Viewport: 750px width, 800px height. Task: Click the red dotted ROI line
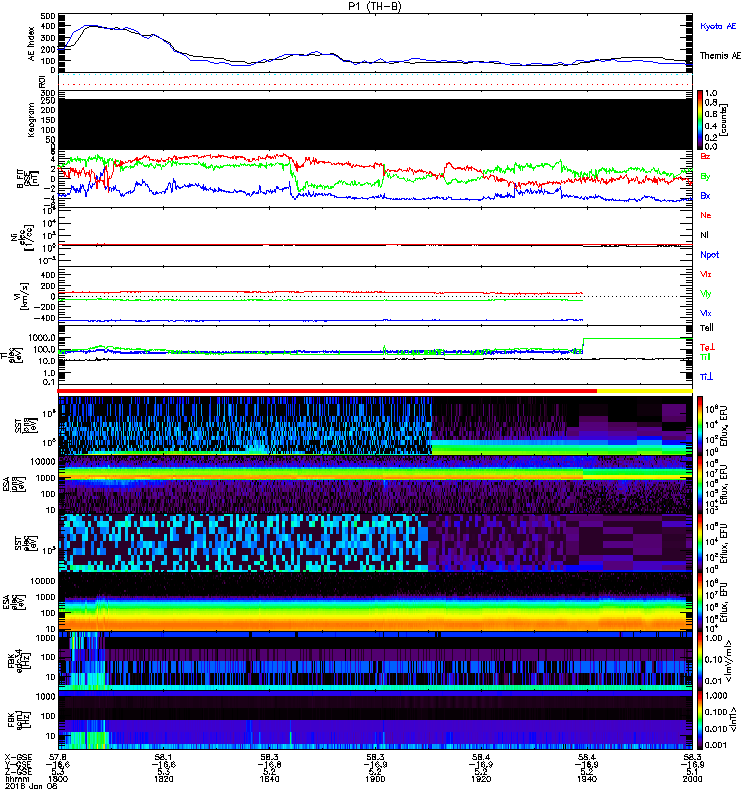pyautogui.click(x=375, y=85)
